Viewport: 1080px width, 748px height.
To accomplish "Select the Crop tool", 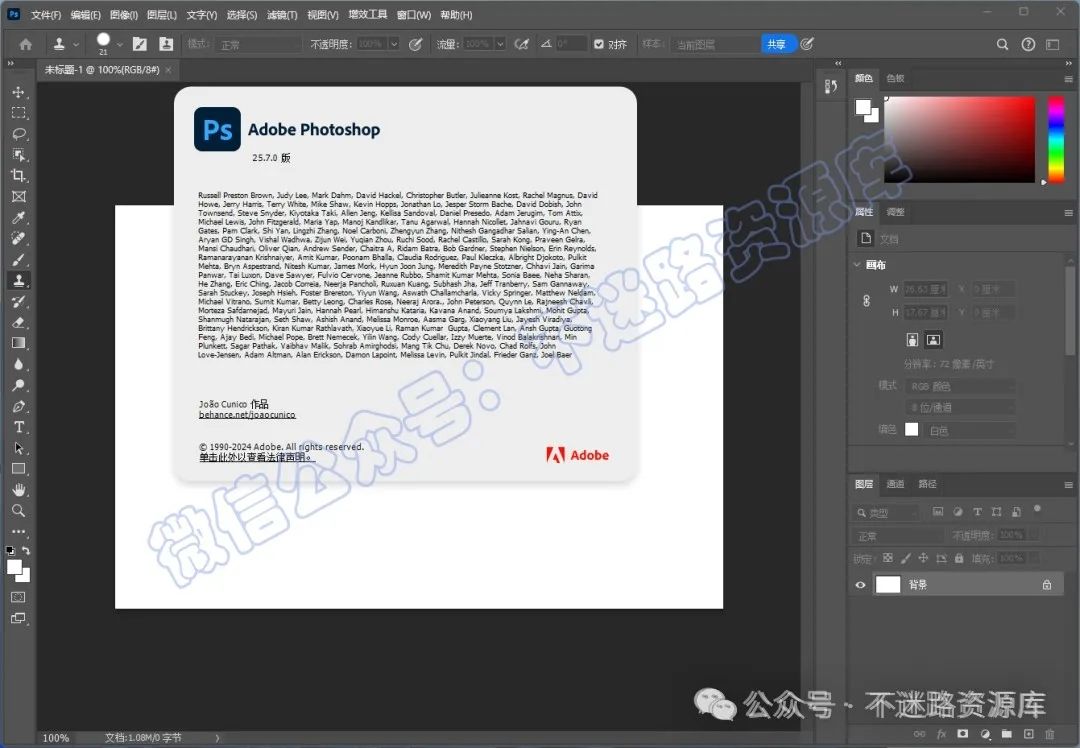I will [19, 175].
